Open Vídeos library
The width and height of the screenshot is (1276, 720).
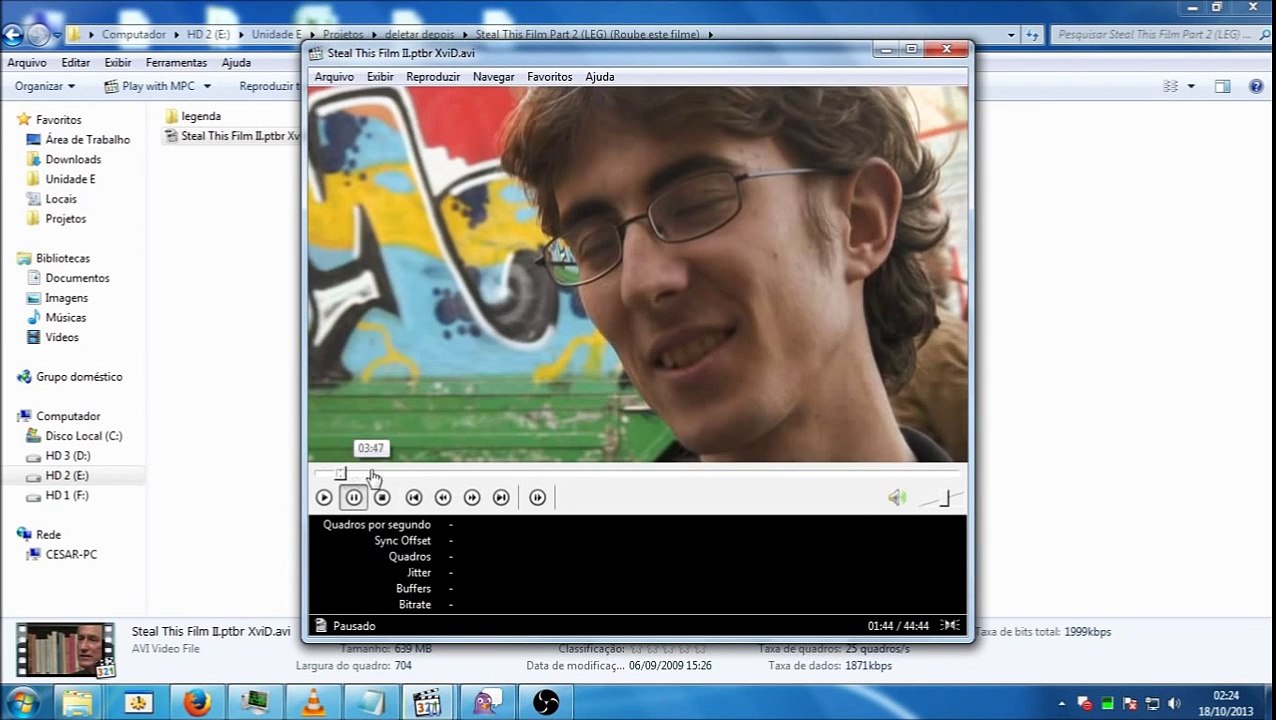click(53, 337)
